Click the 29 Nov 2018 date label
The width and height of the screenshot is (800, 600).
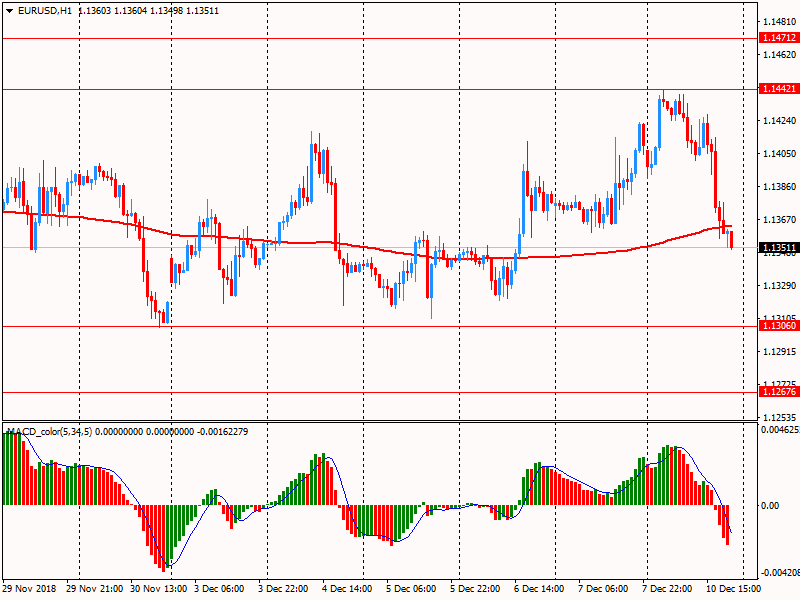tap(30, 589)
